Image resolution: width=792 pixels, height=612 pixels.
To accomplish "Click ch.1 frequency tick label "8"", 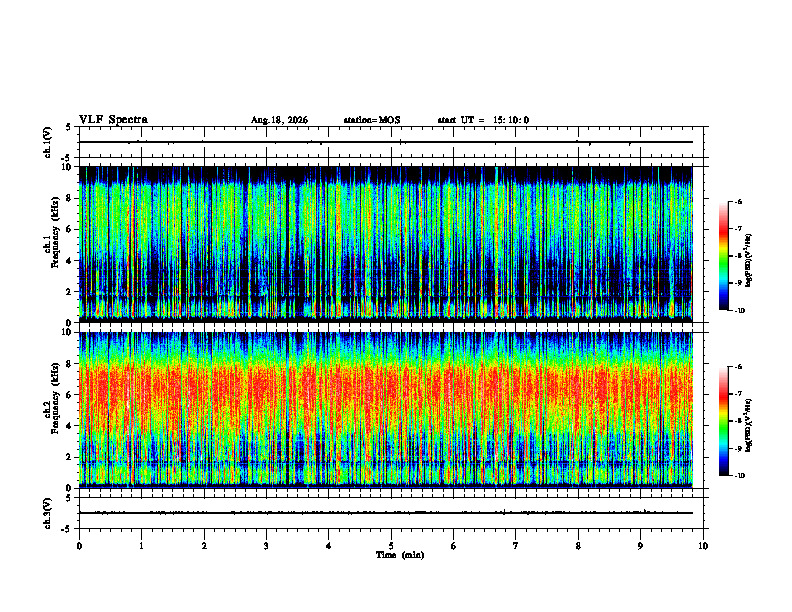I will click(69, 198).
